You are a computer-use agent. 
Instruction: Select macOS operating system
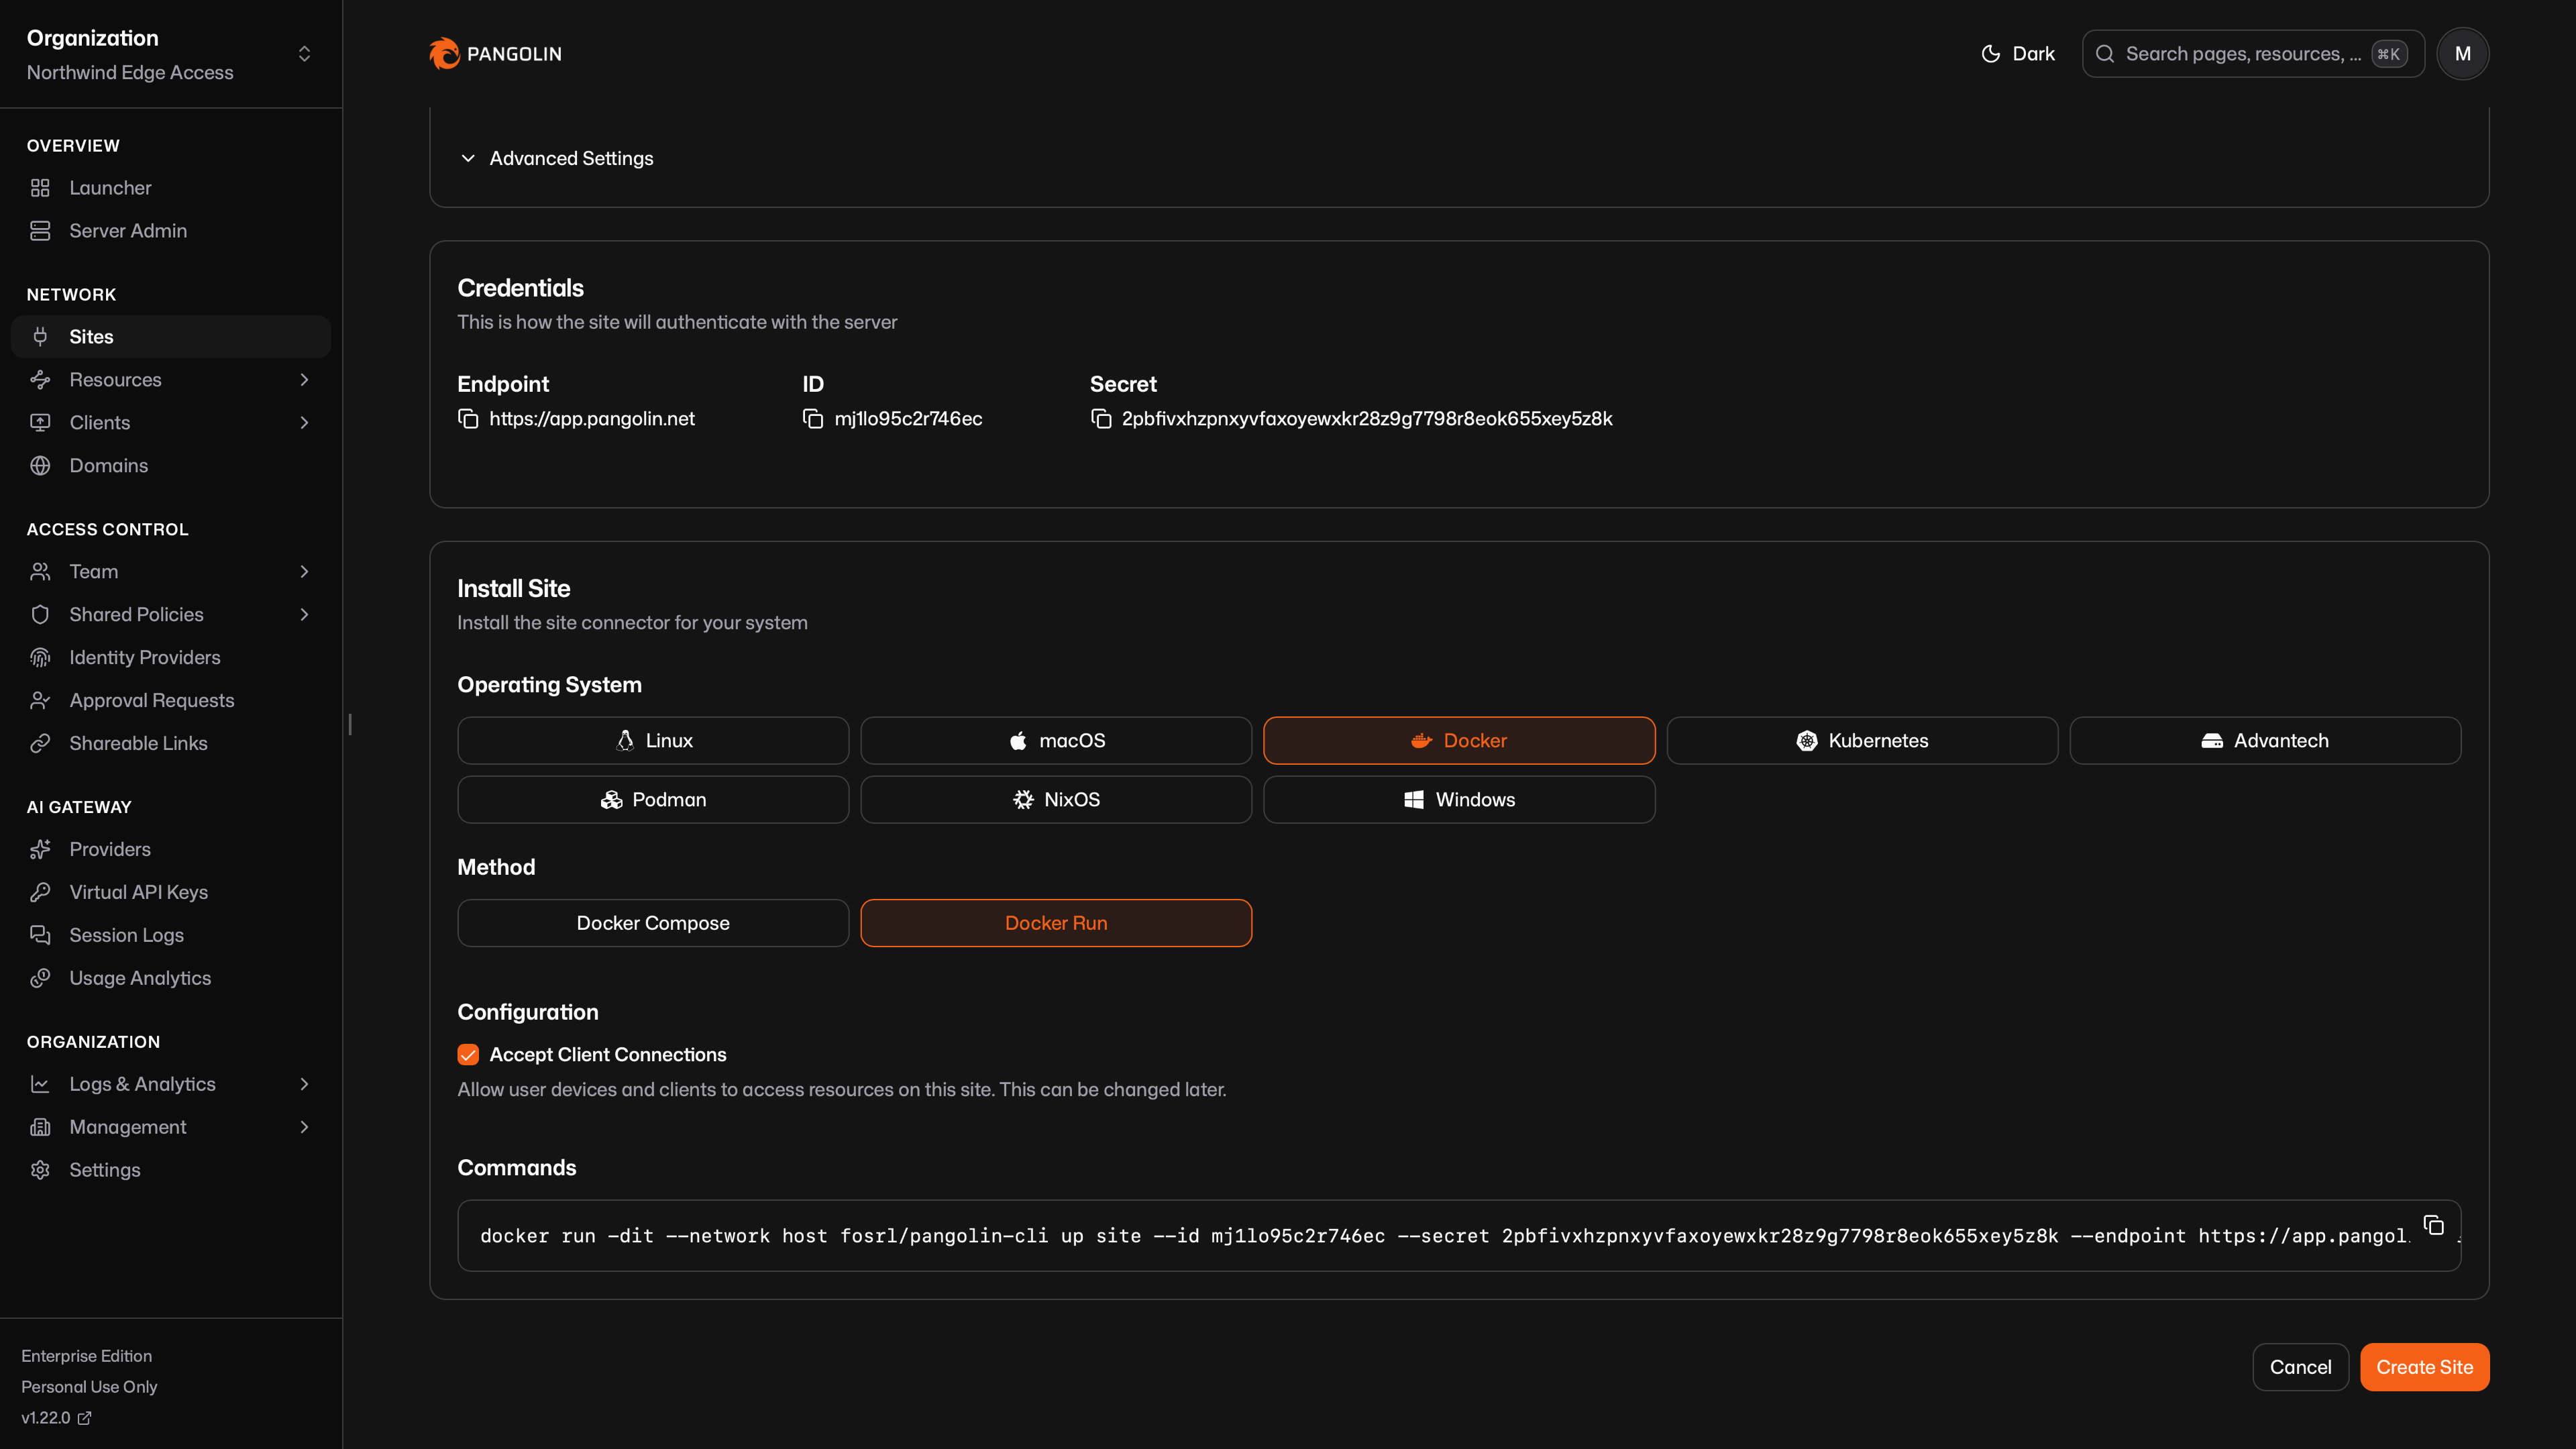(1056, 741)
